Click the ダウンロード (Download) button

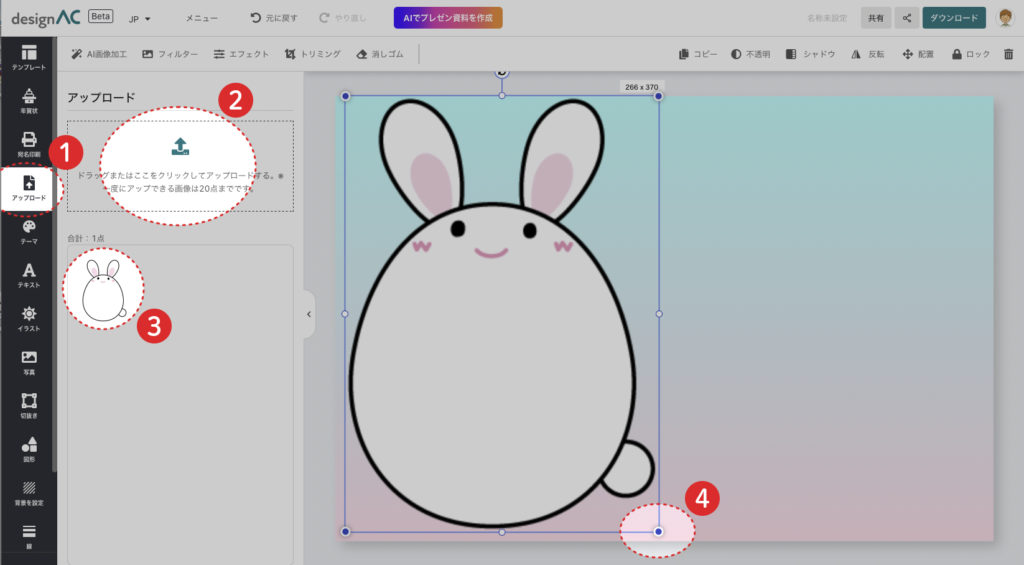pos(953,18)
